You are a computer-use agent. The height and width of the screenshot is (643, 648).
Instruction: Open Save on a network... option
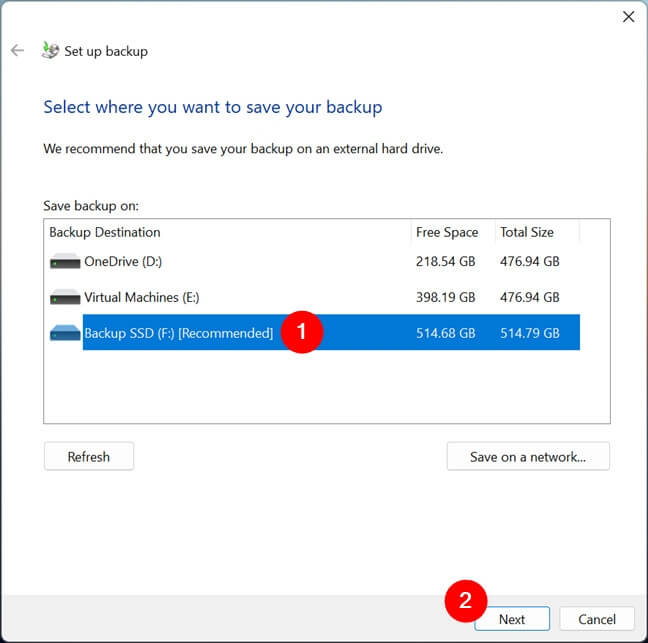pyautogui.click(x=527, y=457)
